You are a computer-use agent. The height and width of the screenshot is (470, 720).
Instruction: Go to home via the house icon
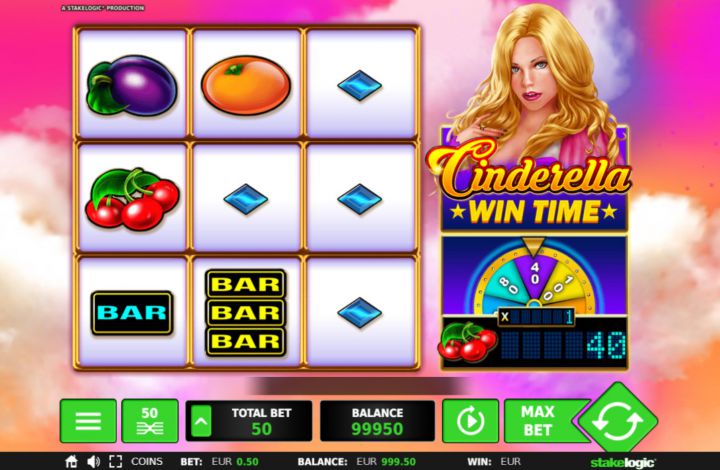[x=71, y=461]
